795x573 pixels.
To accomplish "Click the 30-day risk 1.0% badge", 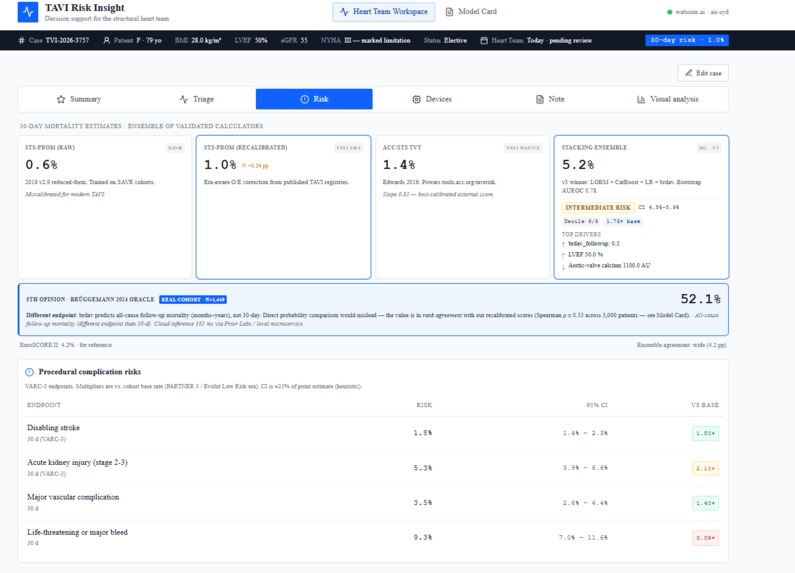I will click(x=687, y=40).
